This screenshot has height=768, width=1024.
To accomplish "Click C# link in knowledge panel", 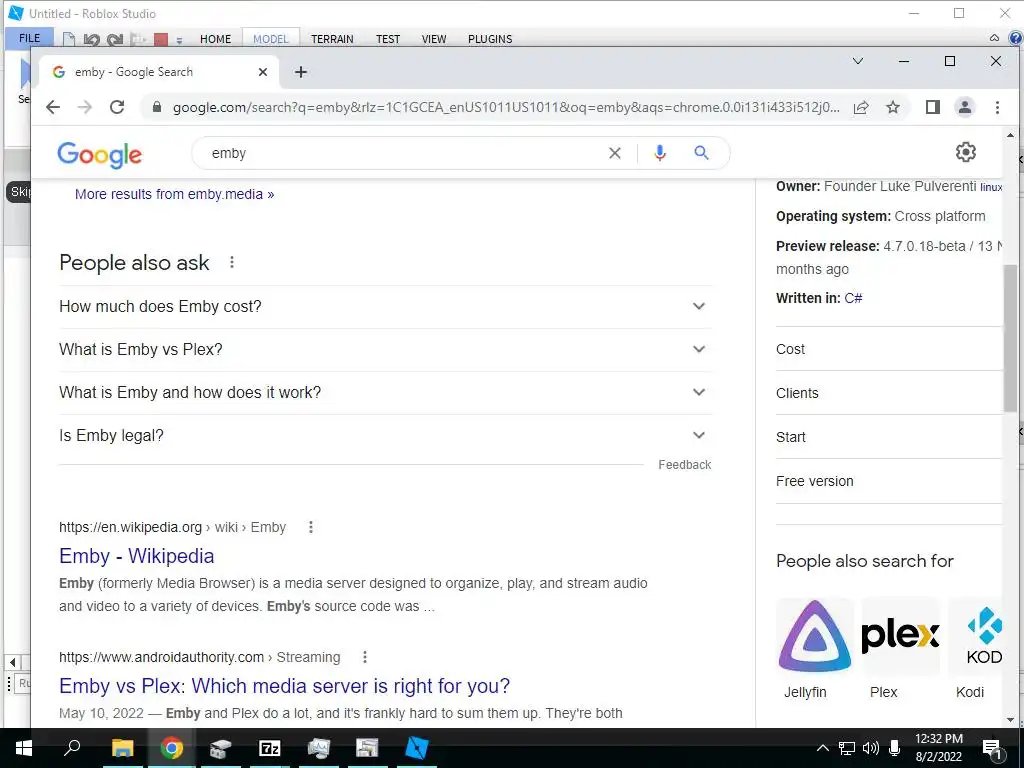I will 853,298.
